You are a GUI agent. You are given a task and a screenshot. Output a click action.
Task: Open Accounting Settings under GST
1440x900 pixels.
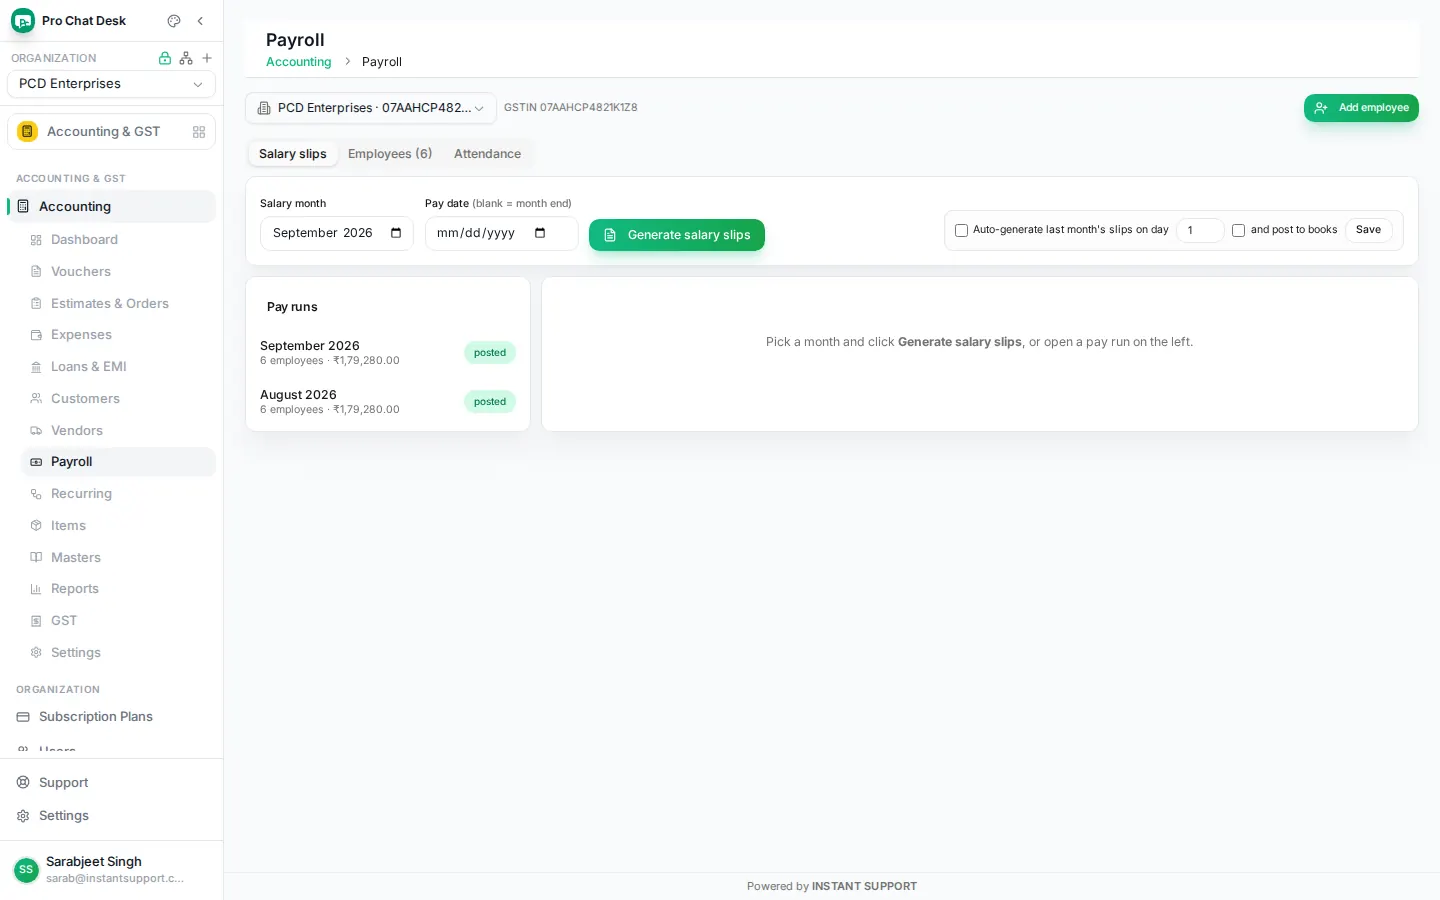118,653
